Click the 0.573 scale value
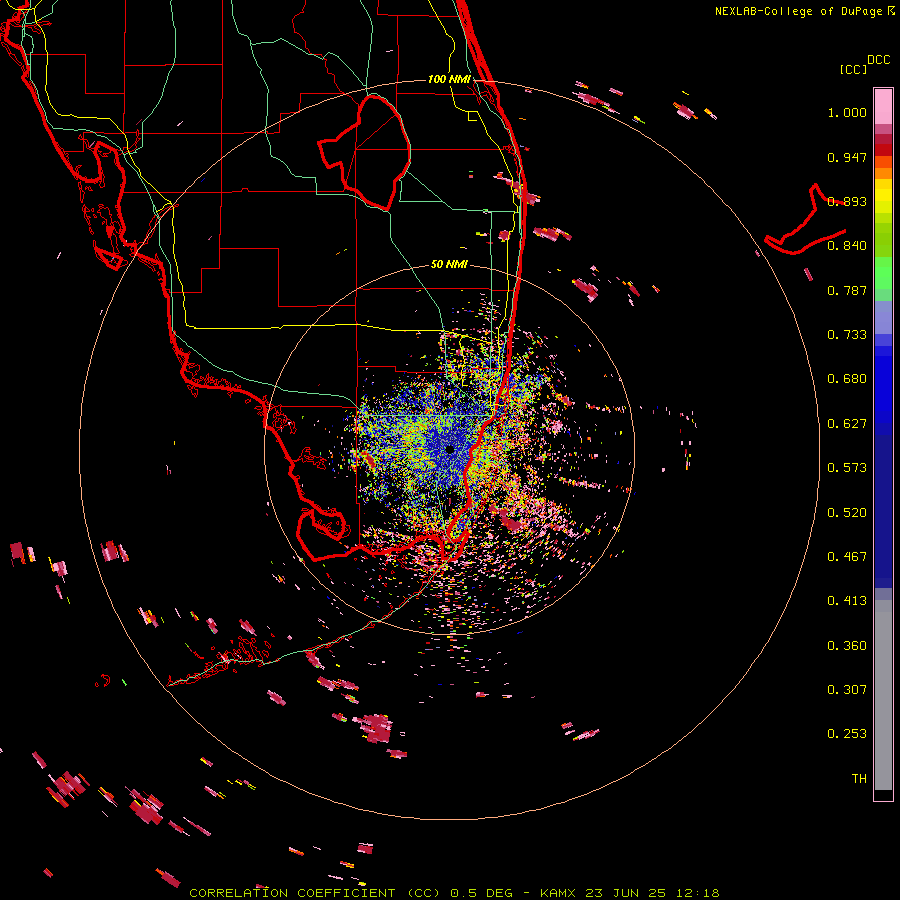The height and width of the screenshot is (900, 900). (847, 468)
